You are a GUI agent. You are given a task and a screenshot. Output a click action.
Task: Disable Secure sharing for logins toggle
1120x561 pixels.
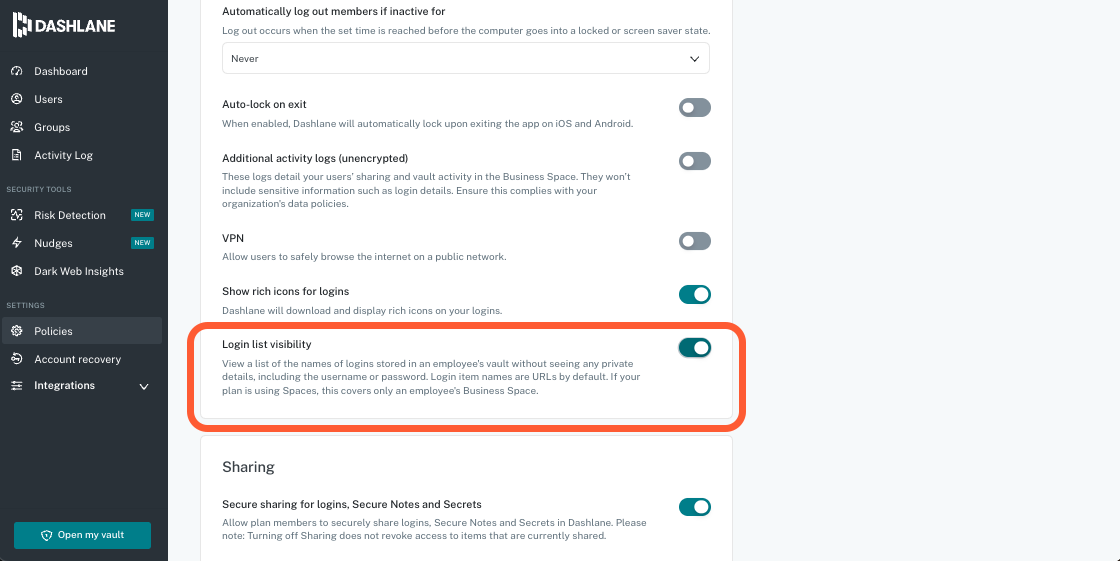click(x=694, y=507)
